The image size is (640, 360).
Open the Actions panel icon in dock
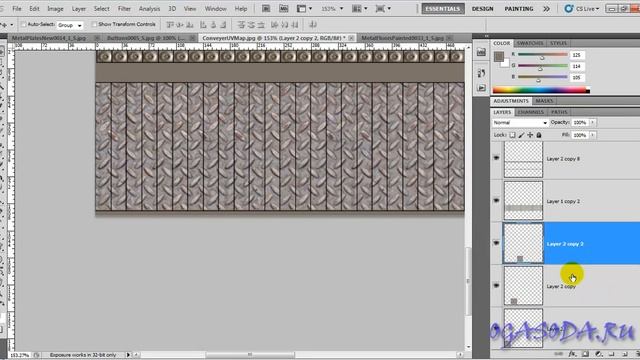481,87
